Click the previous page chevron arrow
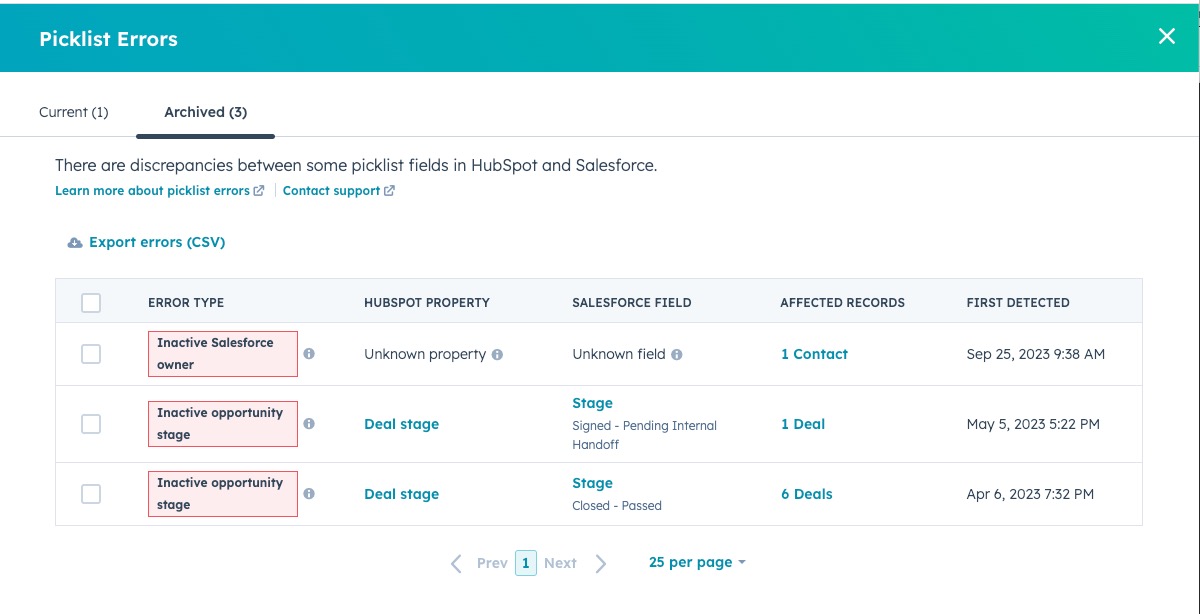Screen dimensions: 1200x614 click(x=456, y=563)
